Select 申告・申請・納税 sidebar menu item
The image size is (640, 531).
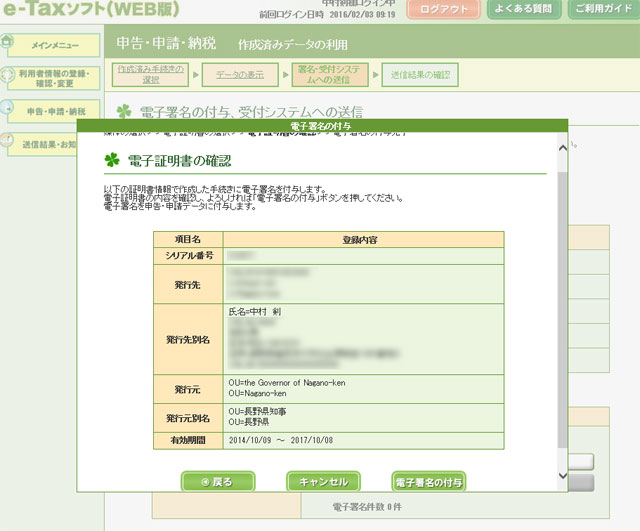click(x=56, y=111)
